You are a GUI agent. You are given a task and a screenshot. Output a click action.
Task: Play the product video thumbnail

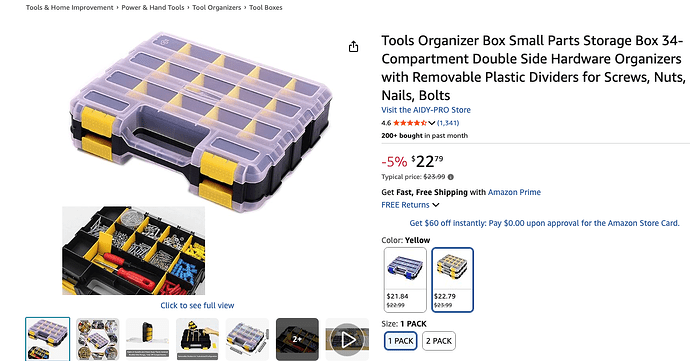click(347, 339)
